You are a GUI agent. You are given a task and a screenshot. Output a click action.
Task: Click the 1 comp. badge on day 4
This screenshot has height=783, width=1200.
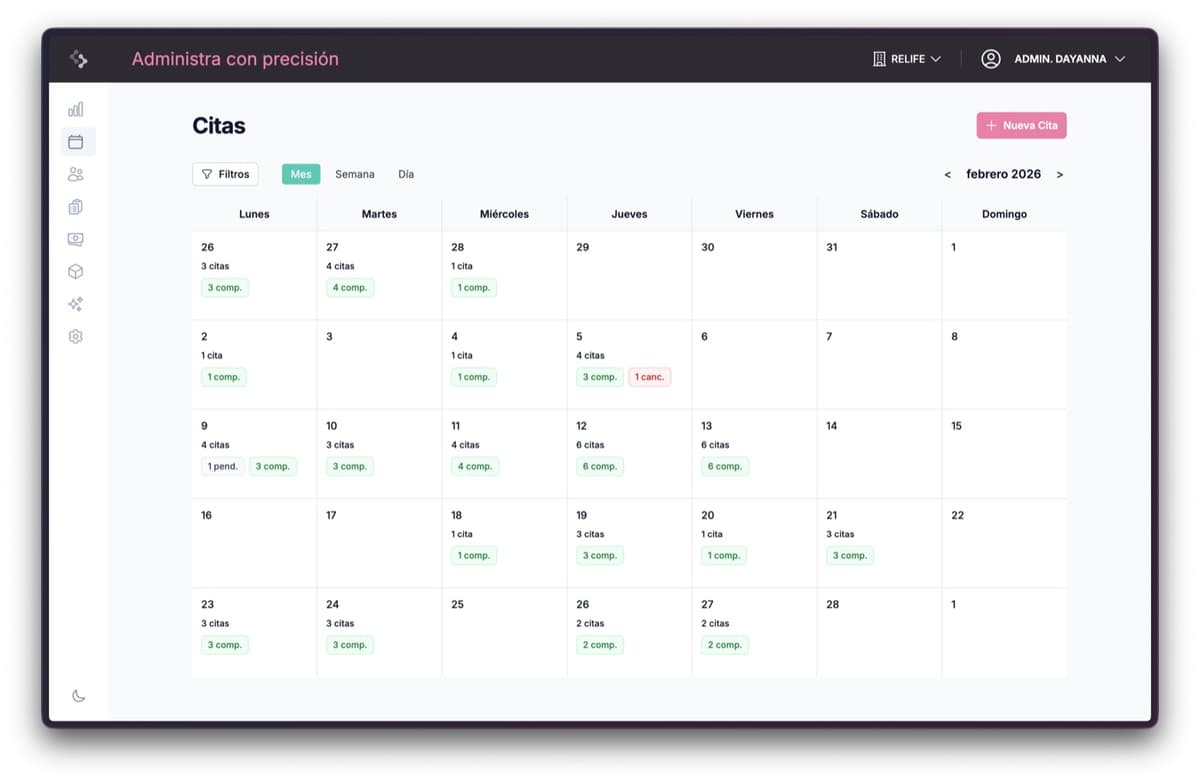pyautogui.click(x=474, y=377)
